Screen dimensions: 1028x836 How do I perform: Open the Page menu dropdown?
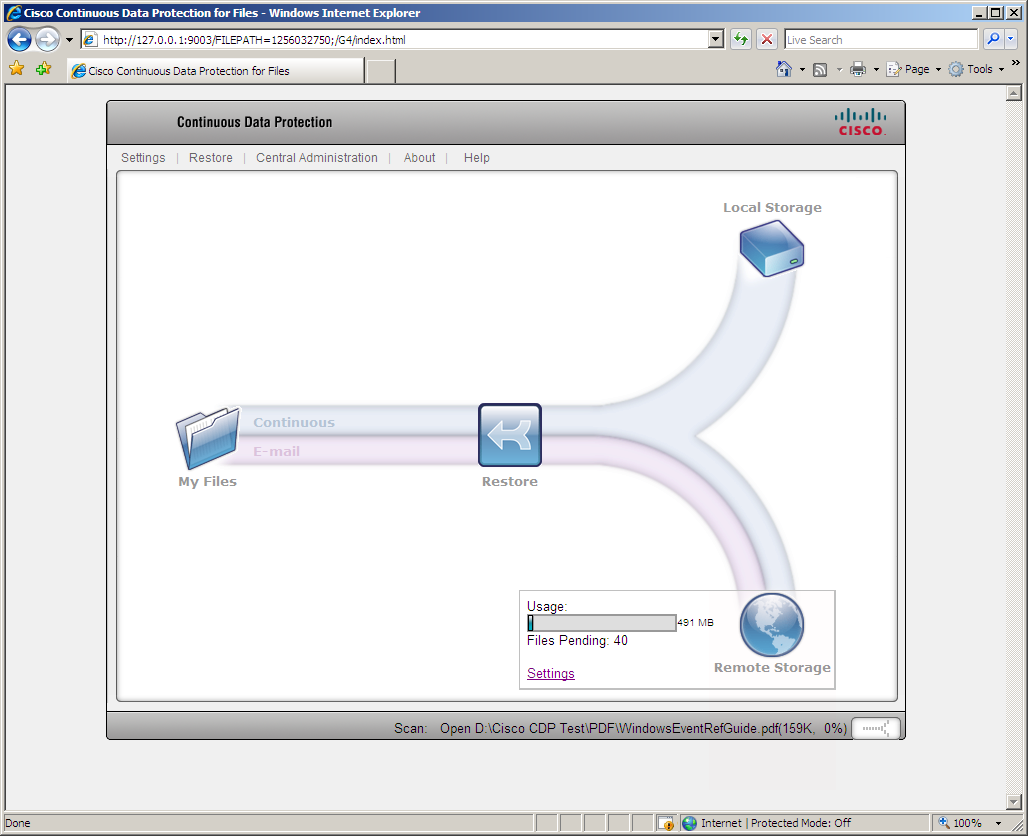[x=914, y=70]
